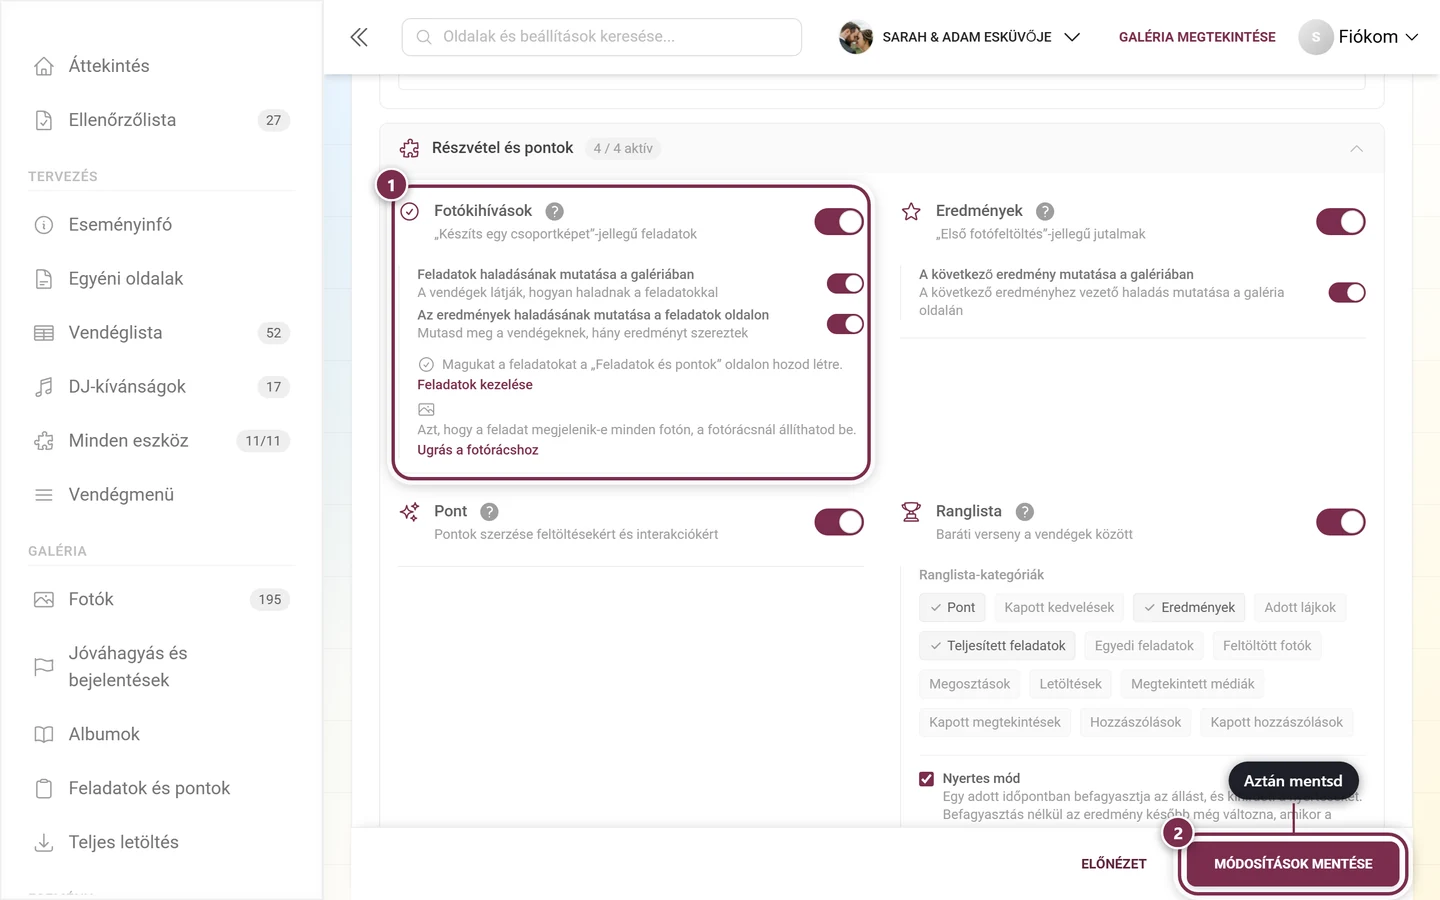Screen dimensions: 1440x900
Task: Open help tooltip next to Eredmények
Action: 1045,211
